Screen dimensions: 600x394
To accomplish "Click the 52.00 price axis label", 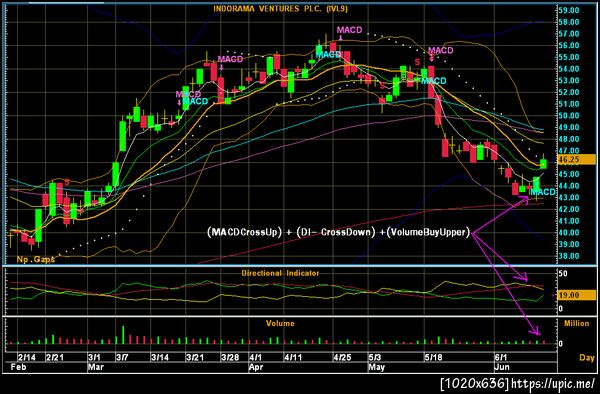I will pos(569,92).
